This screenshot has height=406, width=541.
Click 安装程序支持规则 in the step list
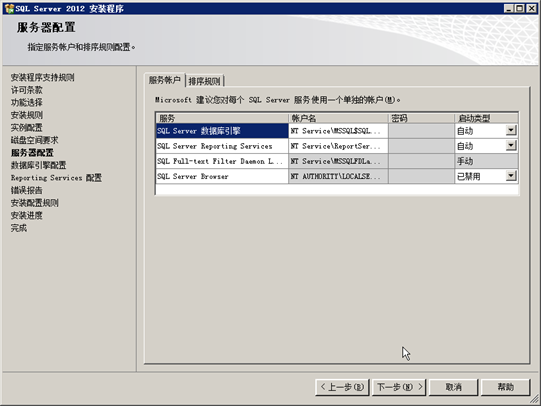click(x=42, y=77)
